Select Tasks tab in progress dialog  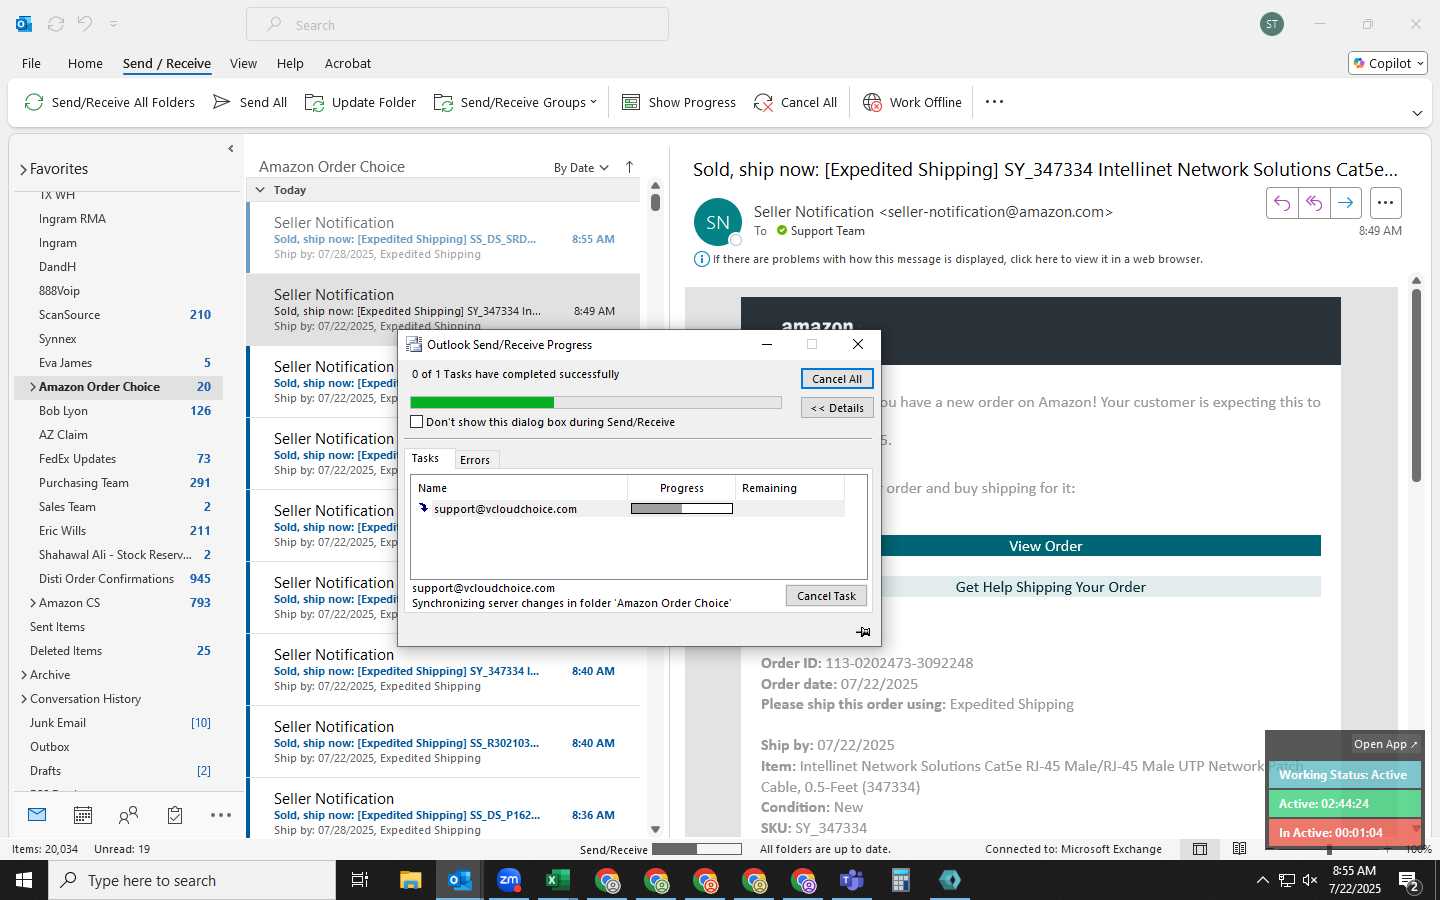tap(425, 458)
